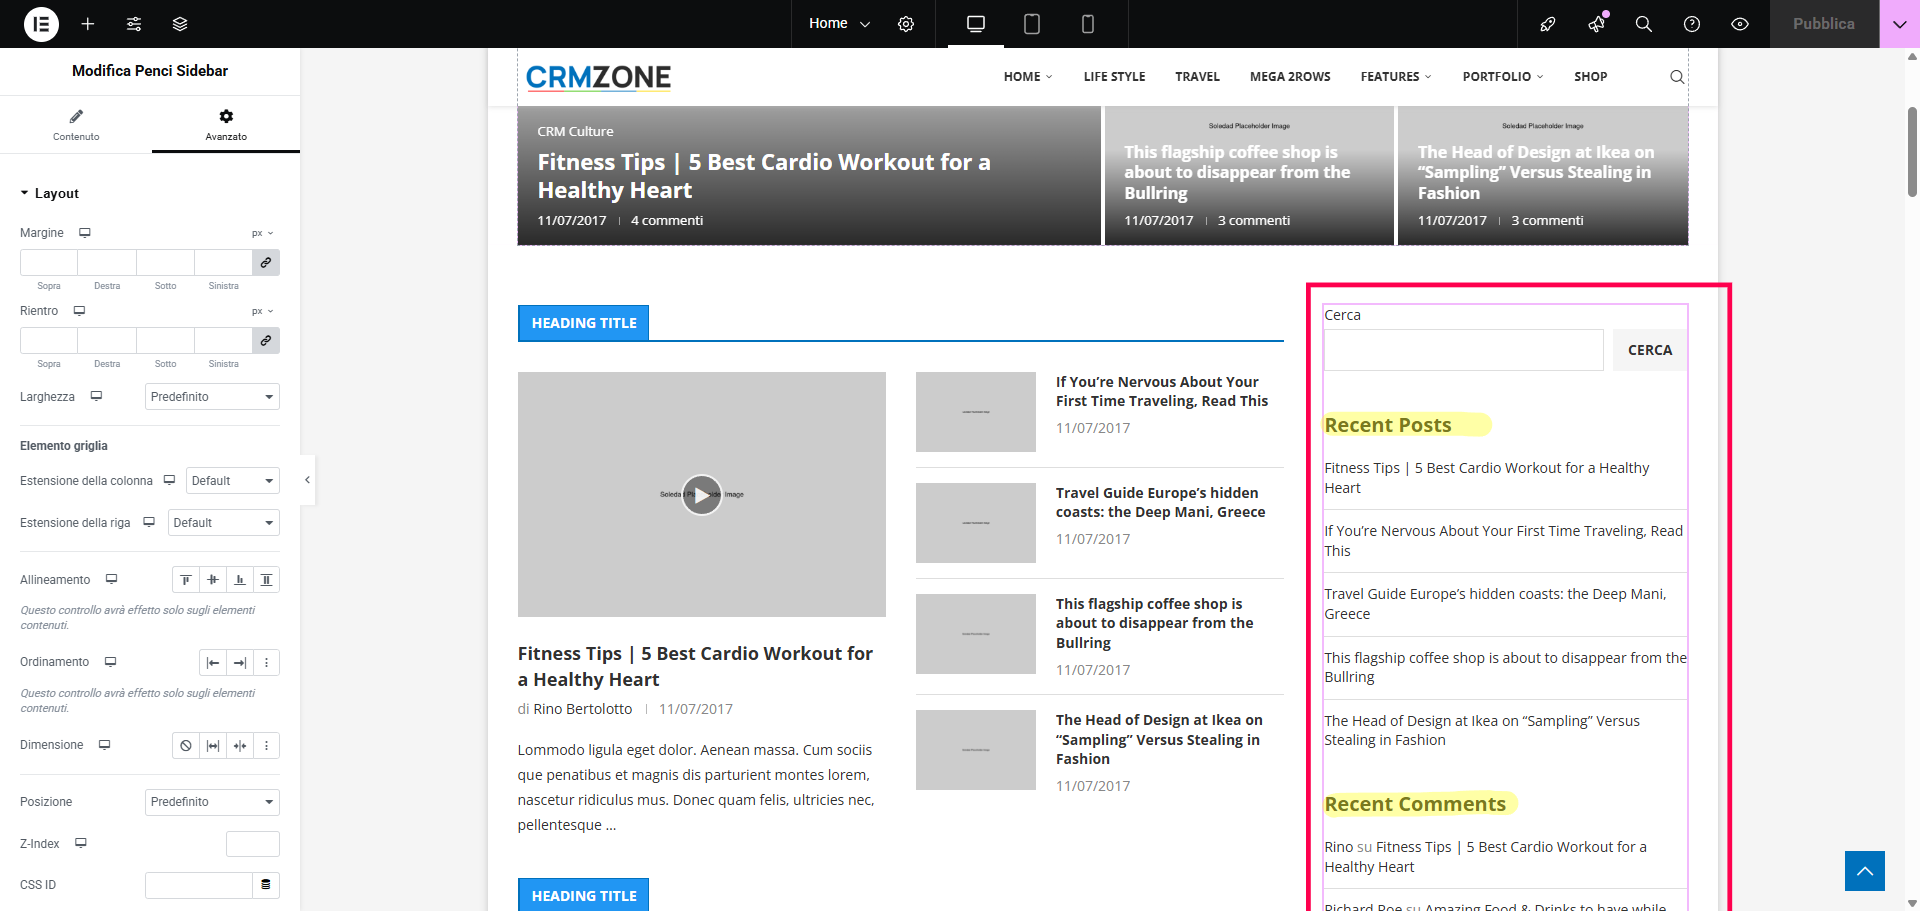The height and width of the screenshot is (911, 1920).
Task: Toggle linked values for Rientro
Action: [x=266, y=341]
